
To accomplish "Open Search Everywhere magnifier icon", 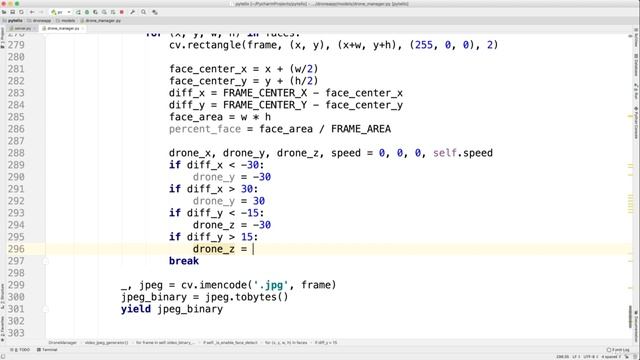I will pyautogui.click(x=143, y=12).
